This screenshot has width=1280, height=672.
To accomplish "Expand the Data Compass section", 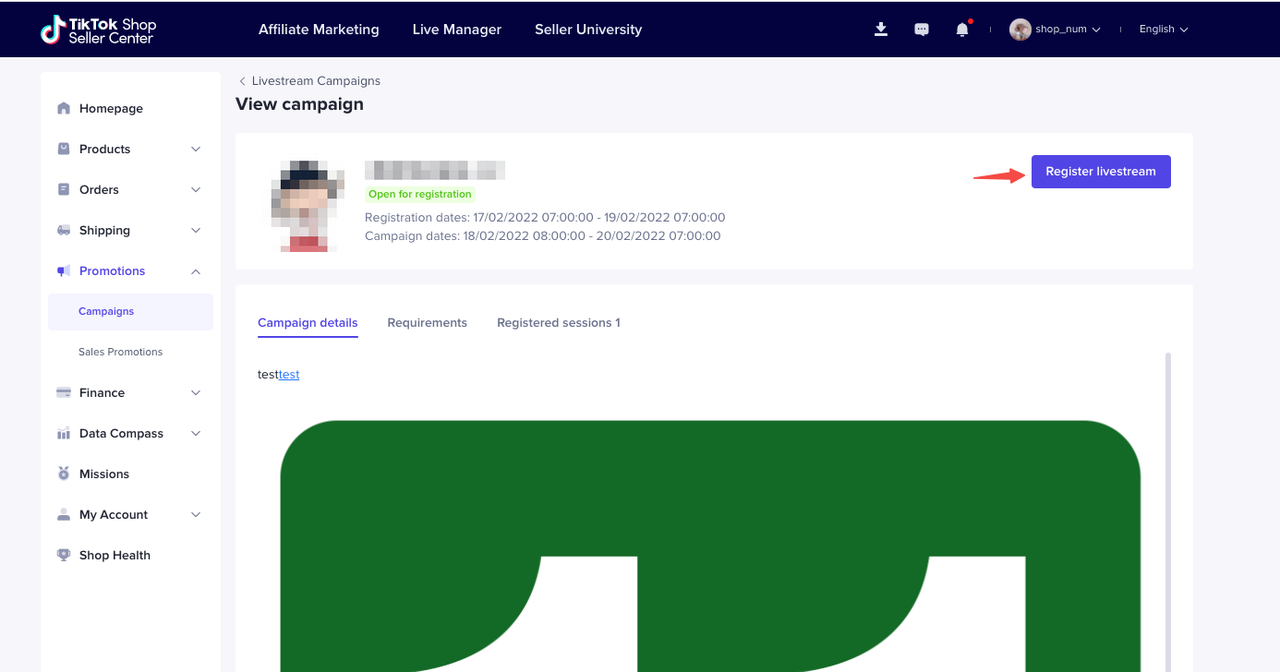I will click(196, 433).
